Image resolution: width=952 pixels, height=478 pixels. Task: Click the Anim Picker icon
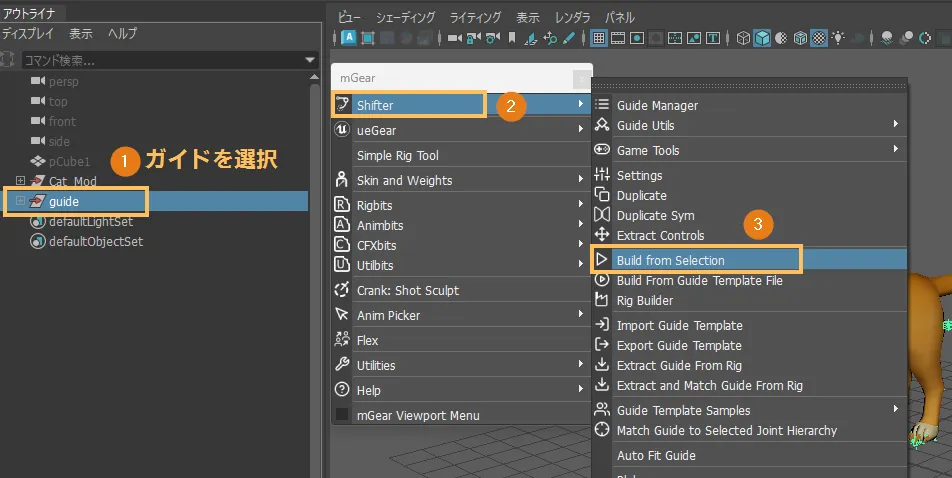[x=341, y=315]
